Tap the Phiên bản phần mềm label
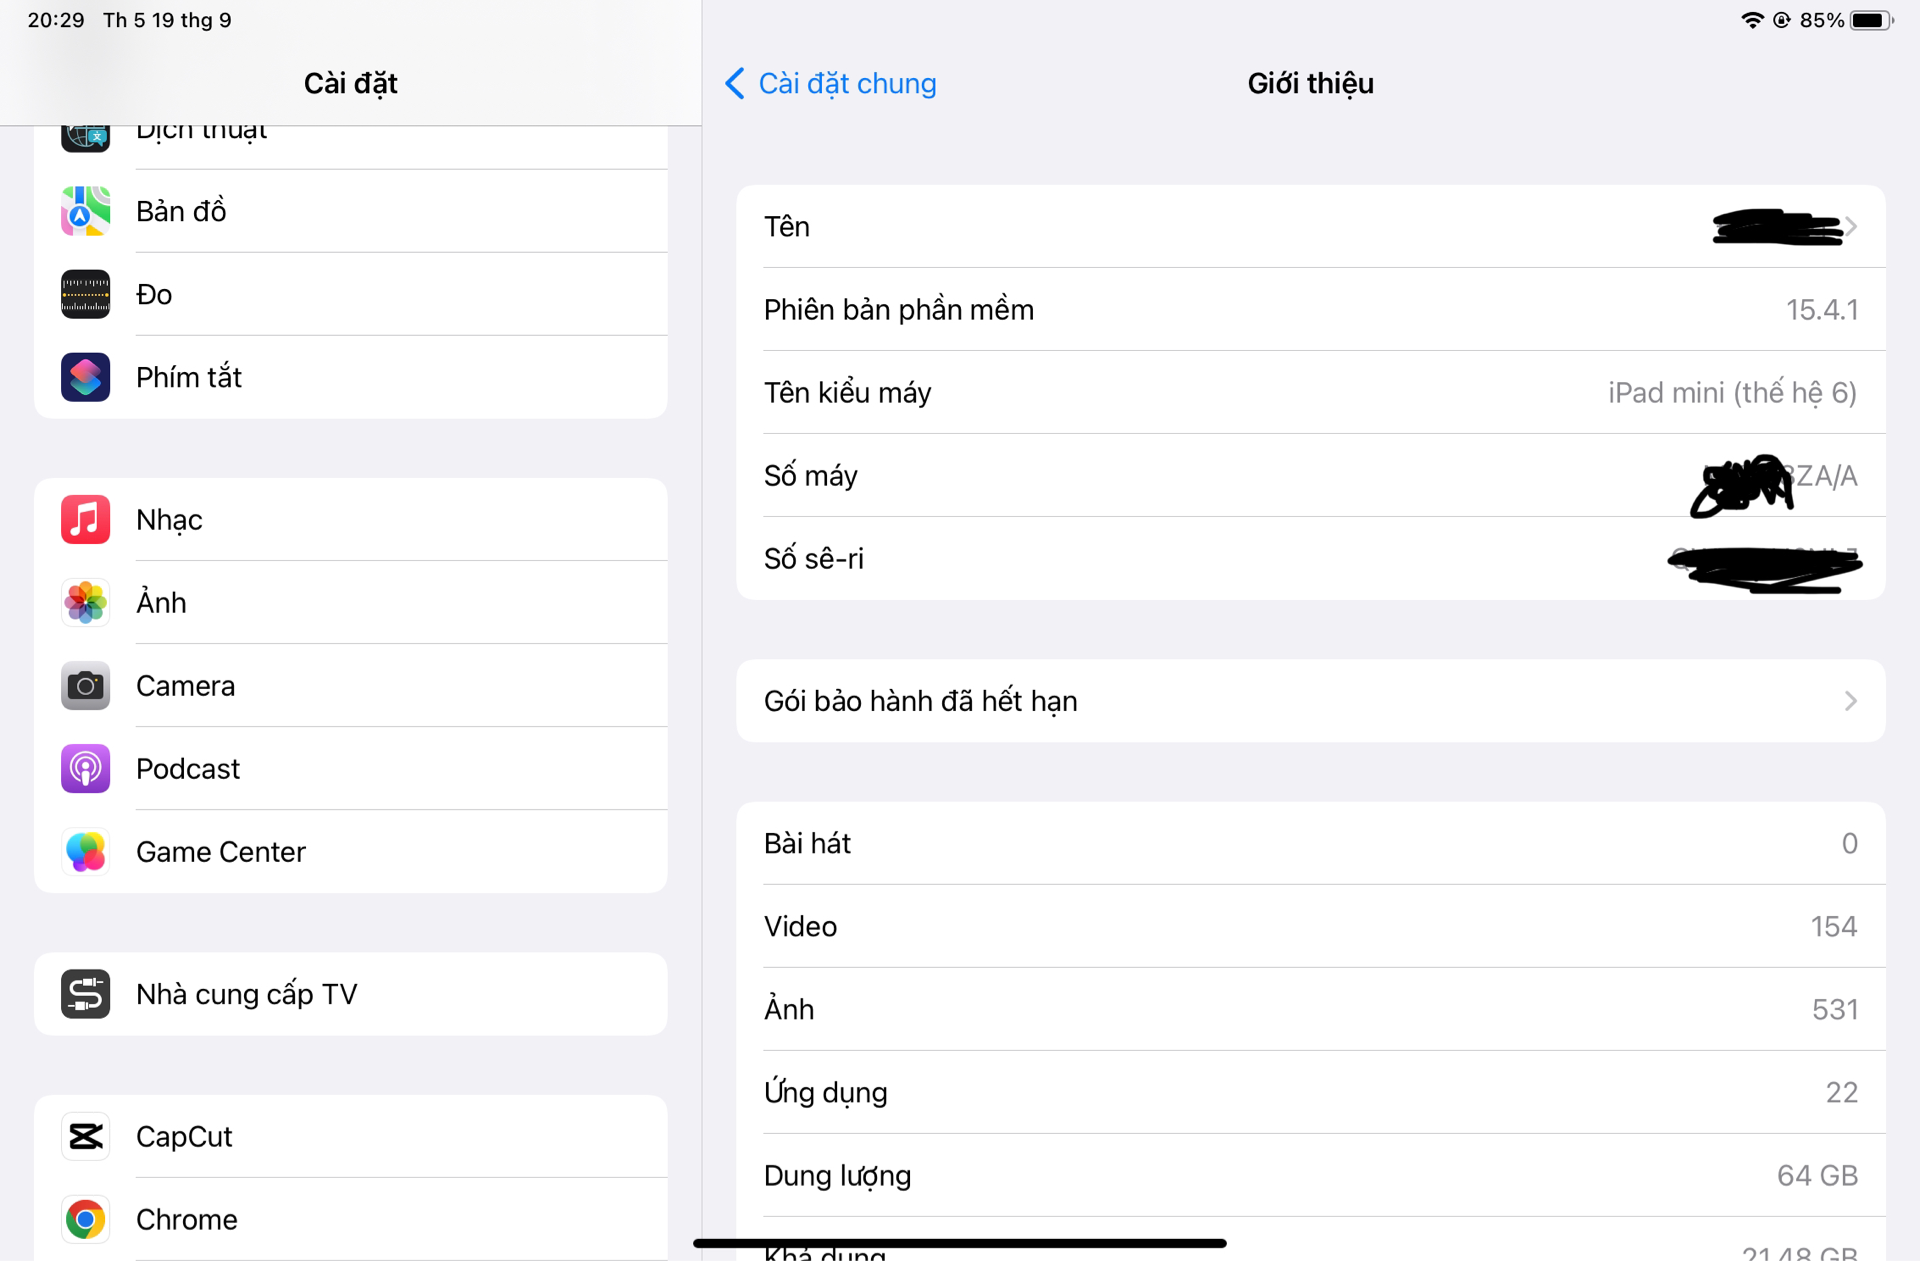1920x1261 pixels. click(x=899, y=310)
